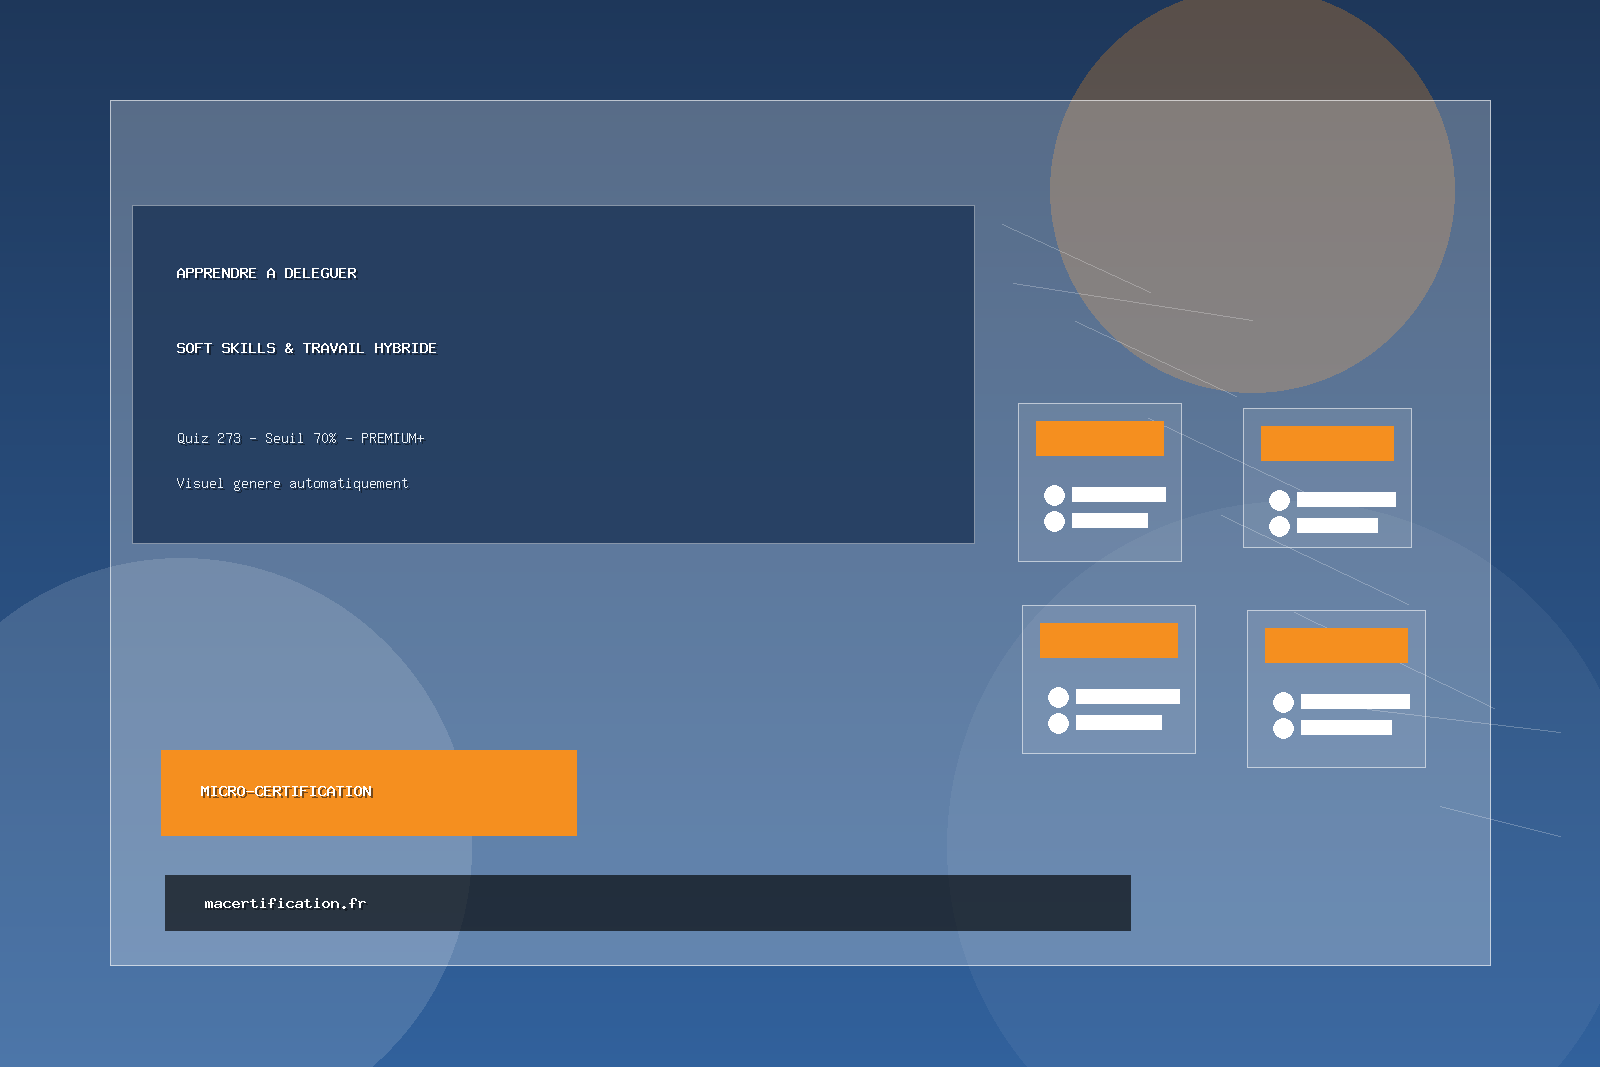Select first radio circle in top-right card
The width and height of the screenshot is (1600, 1067).
pyautogui.click(x=1279, y=500)
